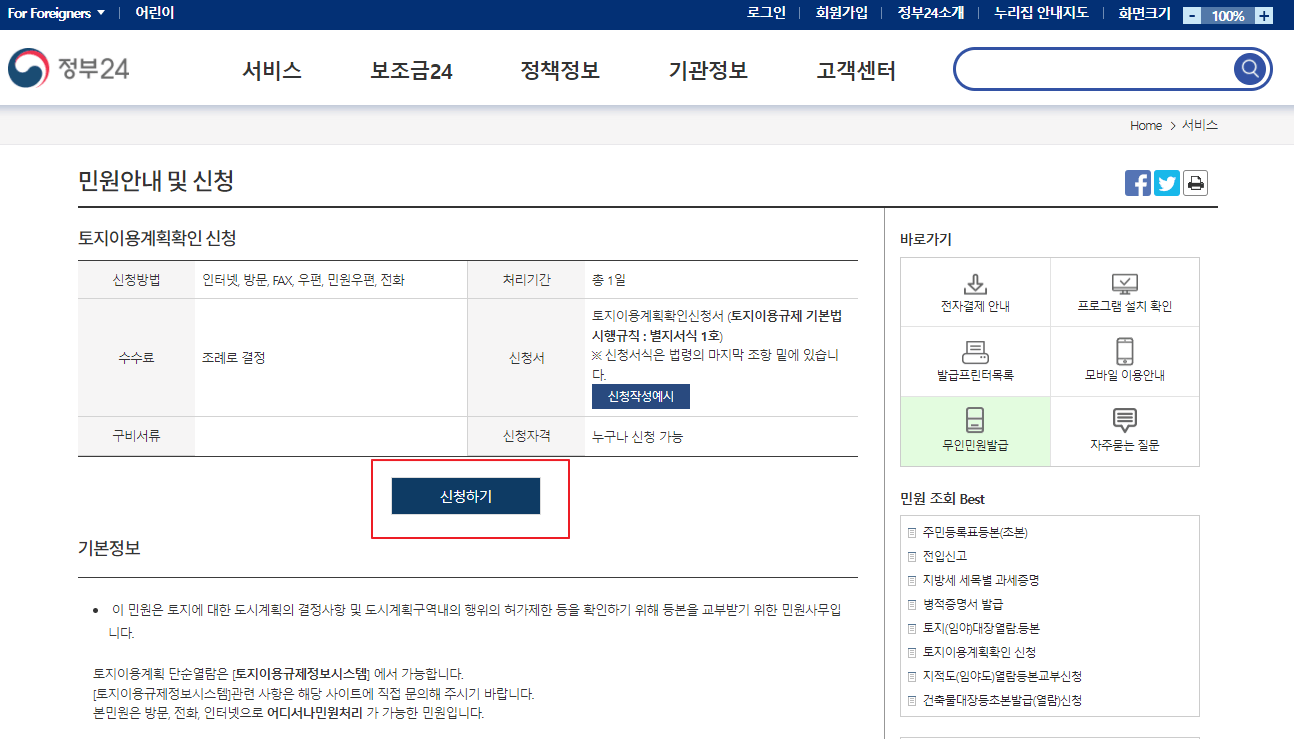Increase screen size with plus button
Image resolution: width=1294 pixels, height=739 pixels.
coord(1264,16)
